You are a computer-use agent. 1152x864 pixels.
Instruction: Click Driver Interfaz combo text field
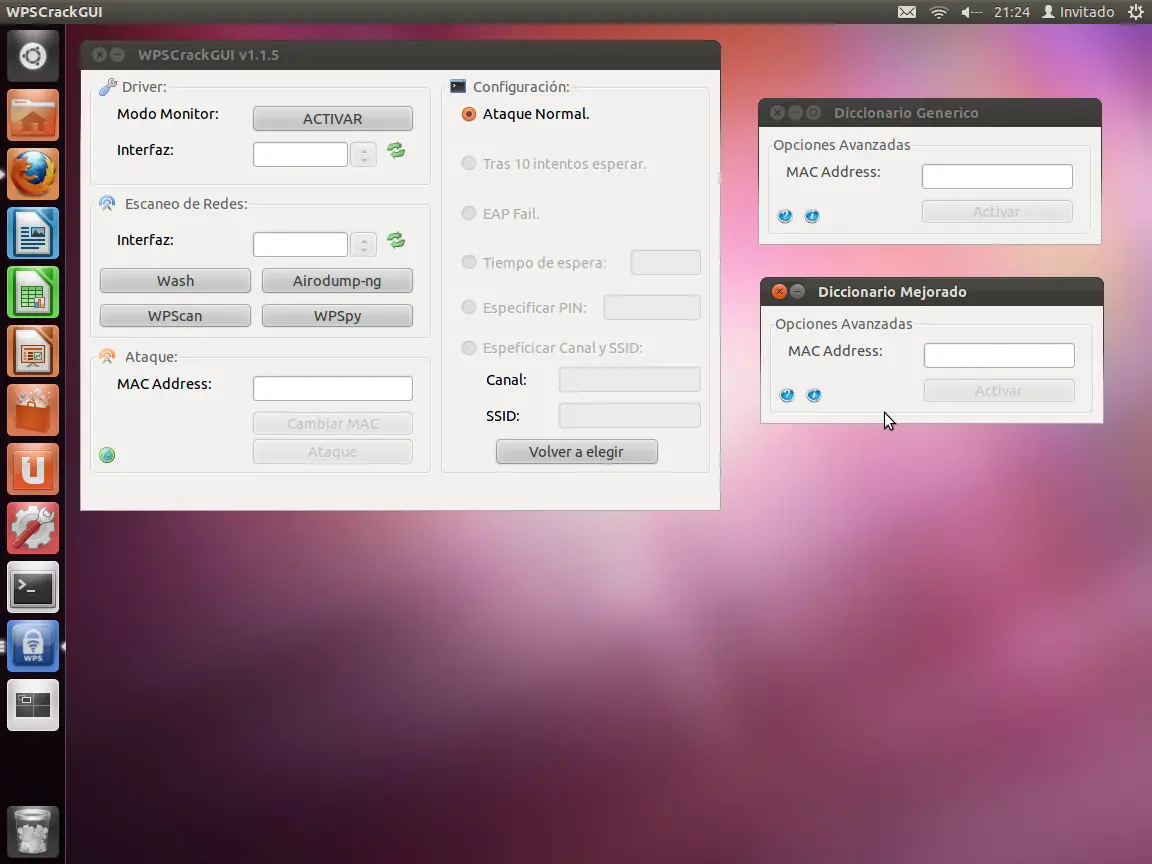coord(300,154)
